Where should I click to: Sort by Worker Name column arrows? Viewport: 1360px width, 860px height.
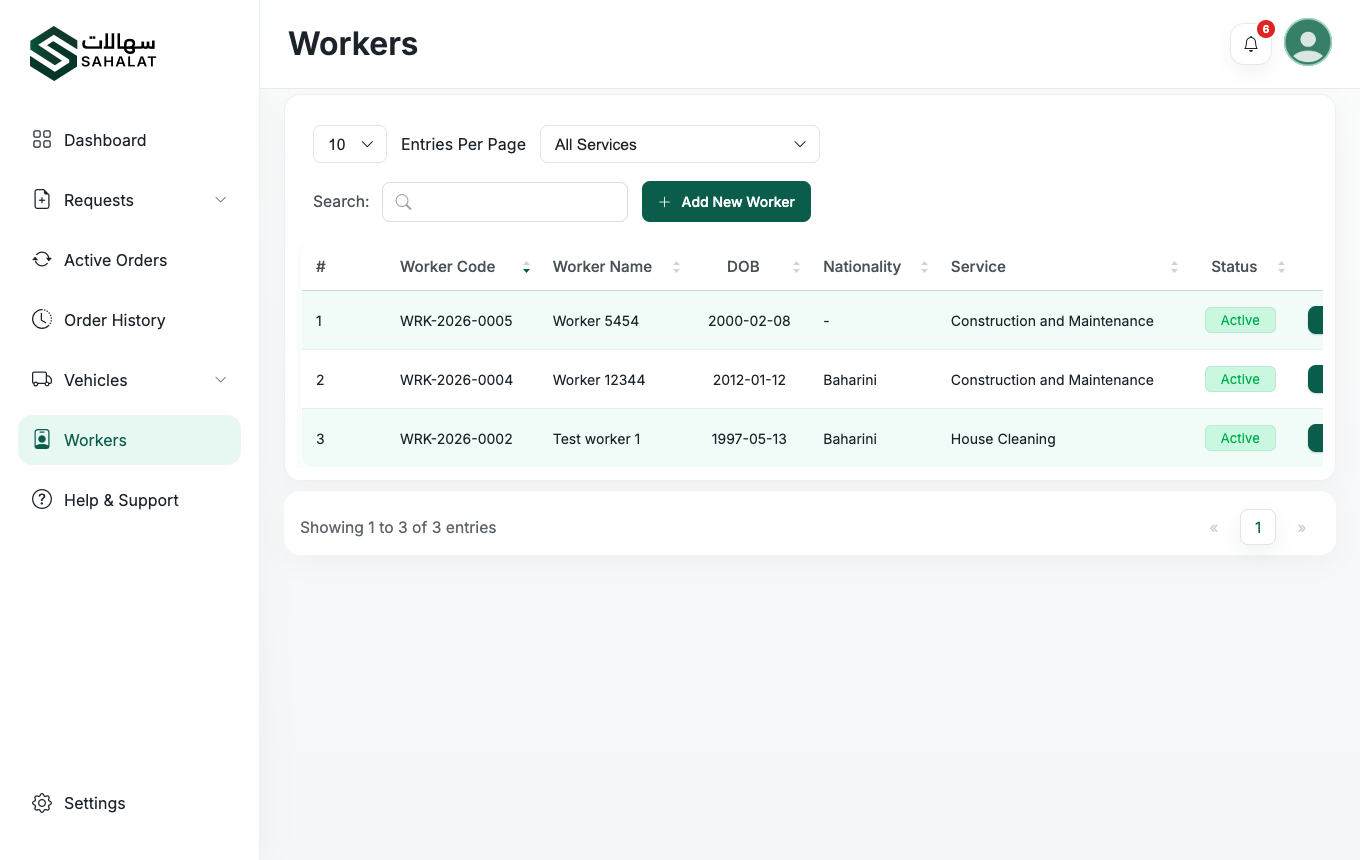point(676,267)
